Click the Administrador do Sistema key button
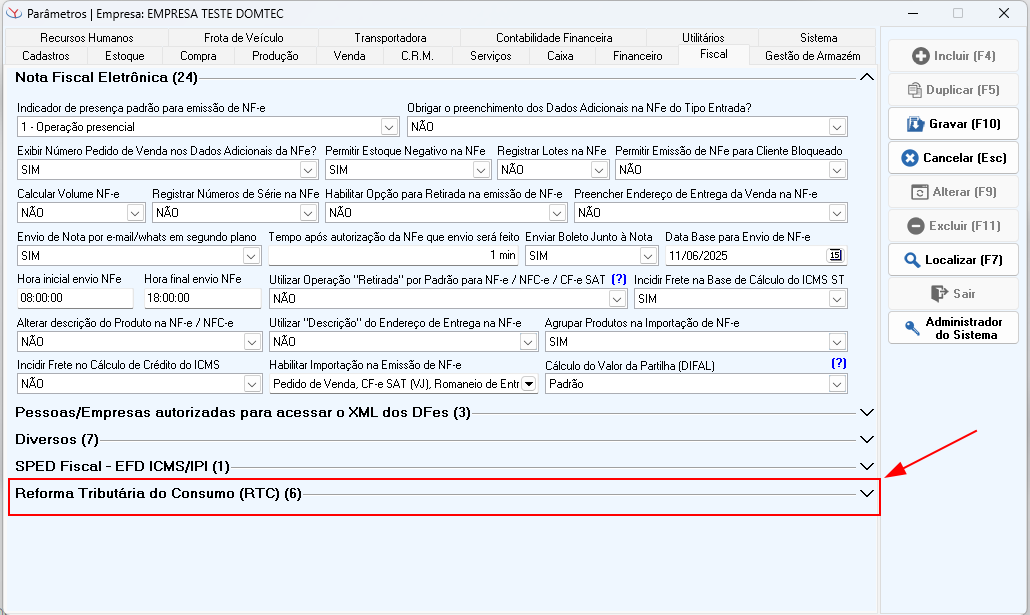The width and height of the screenshot is (1030, 615). tap(953, 328)
